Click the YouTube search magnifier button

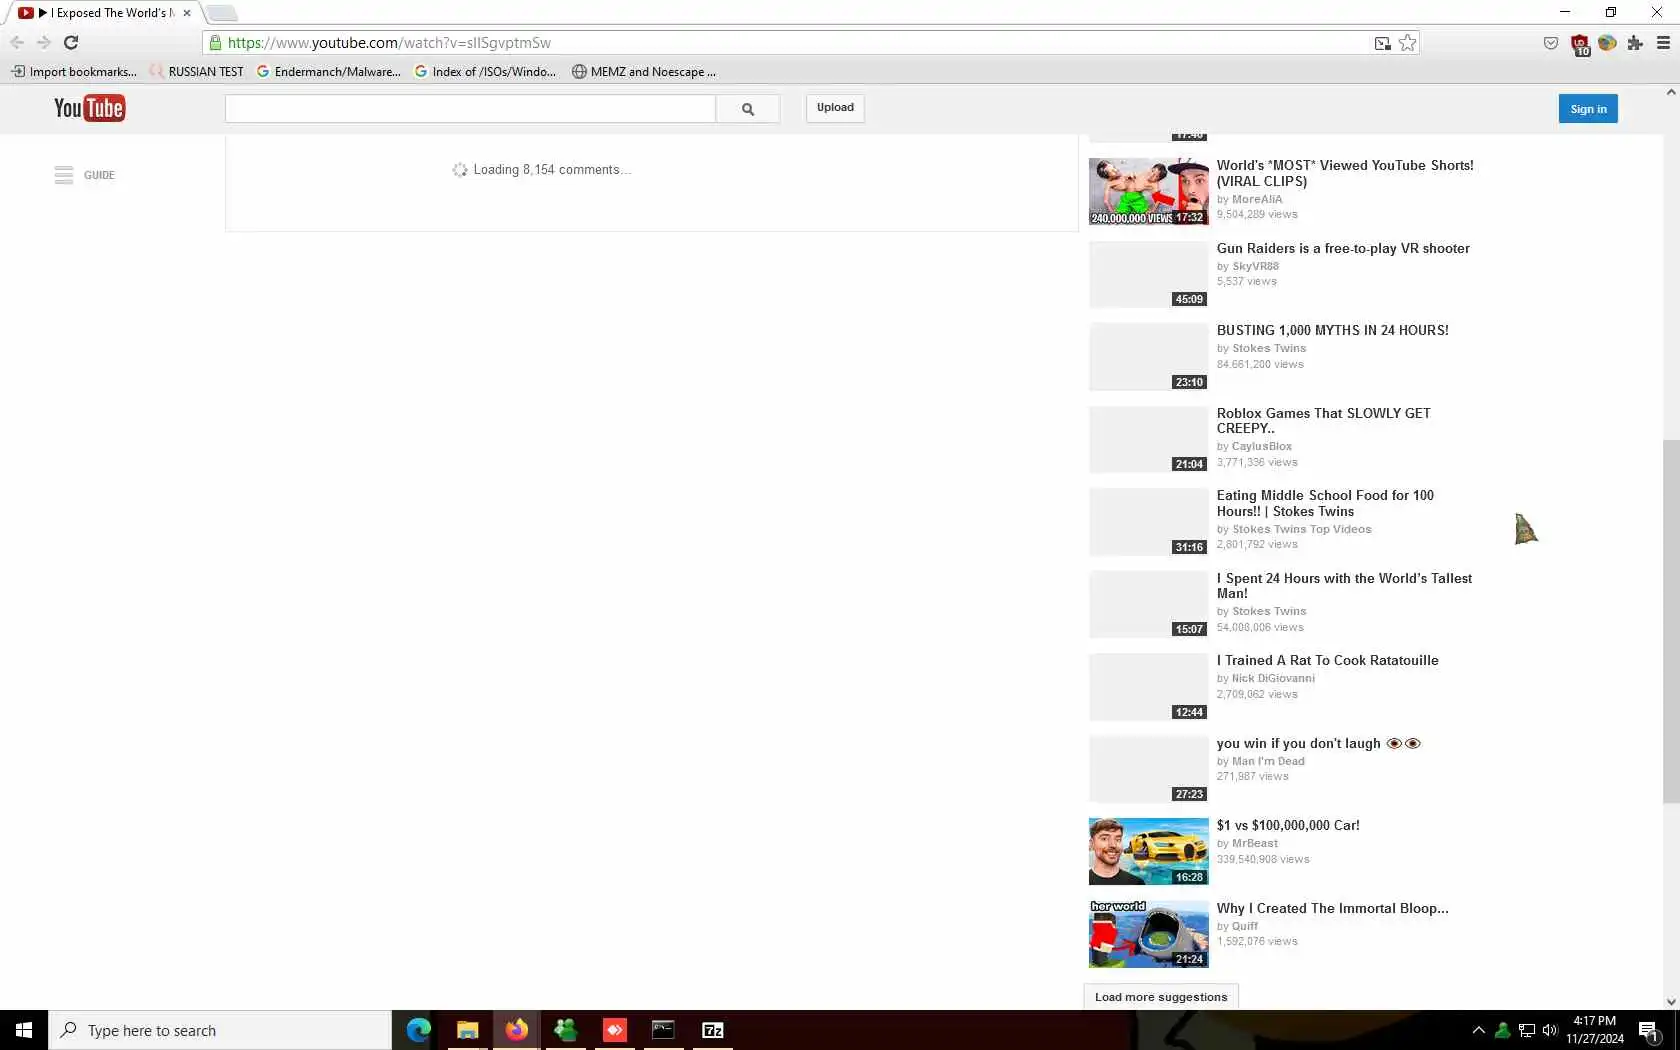pos(748,109)
